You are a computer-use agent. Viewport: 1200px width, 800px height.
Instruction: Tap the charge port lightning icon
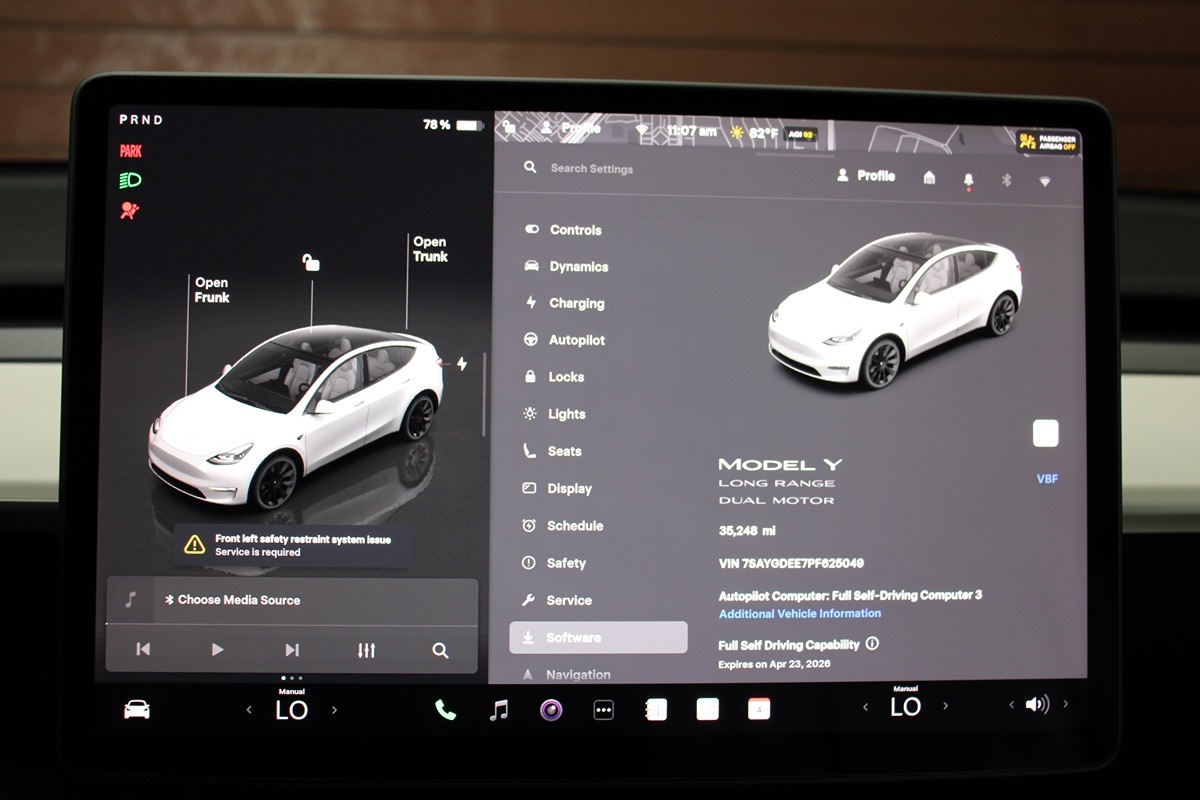pos(461,364)
